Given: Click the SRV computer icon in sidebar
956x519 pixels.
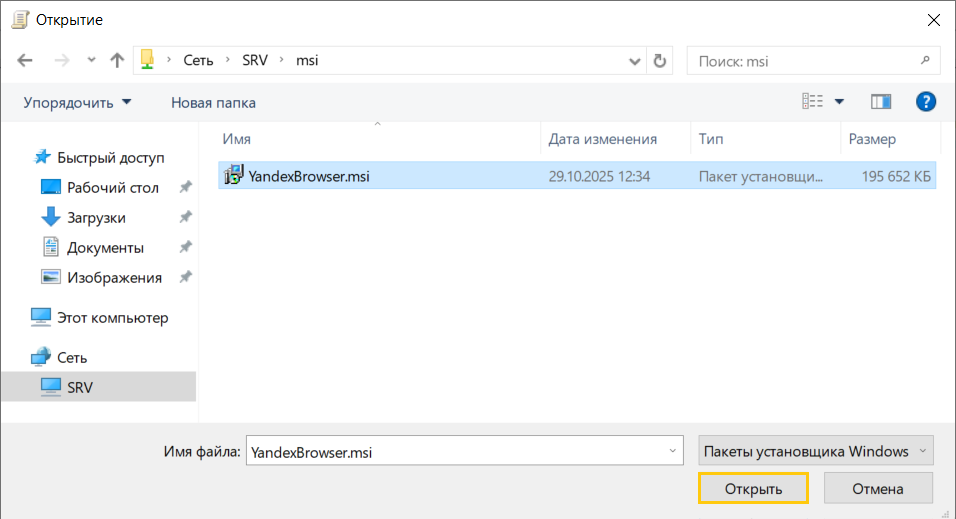Looking at the screenshot, I should tap(51, 387).
